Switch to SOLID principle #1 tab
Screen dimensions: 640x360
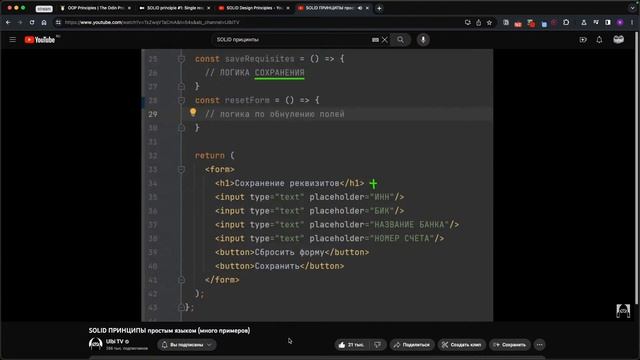(x=175, y=8)
